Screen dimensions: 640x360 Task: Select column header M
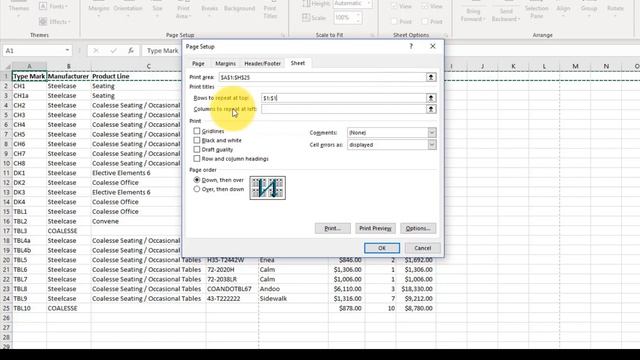pos(575,66)
